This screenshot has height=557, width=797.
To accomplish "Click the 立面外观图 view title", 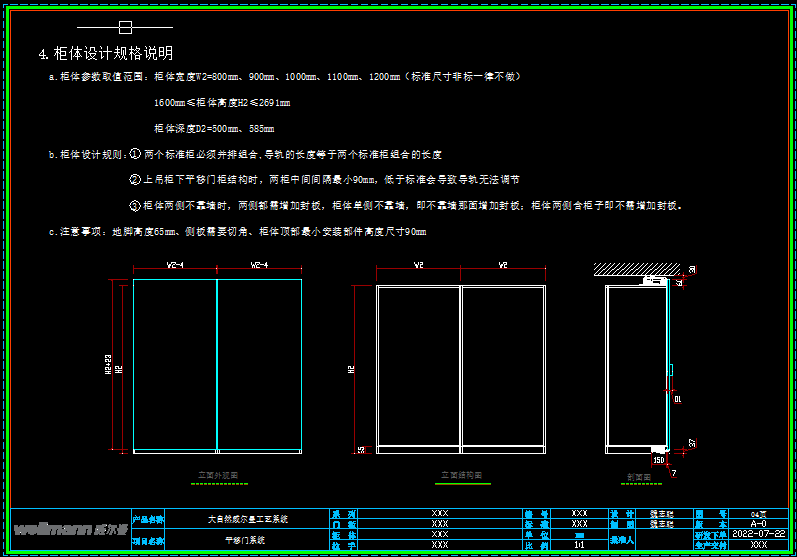I will pos(217,475).
